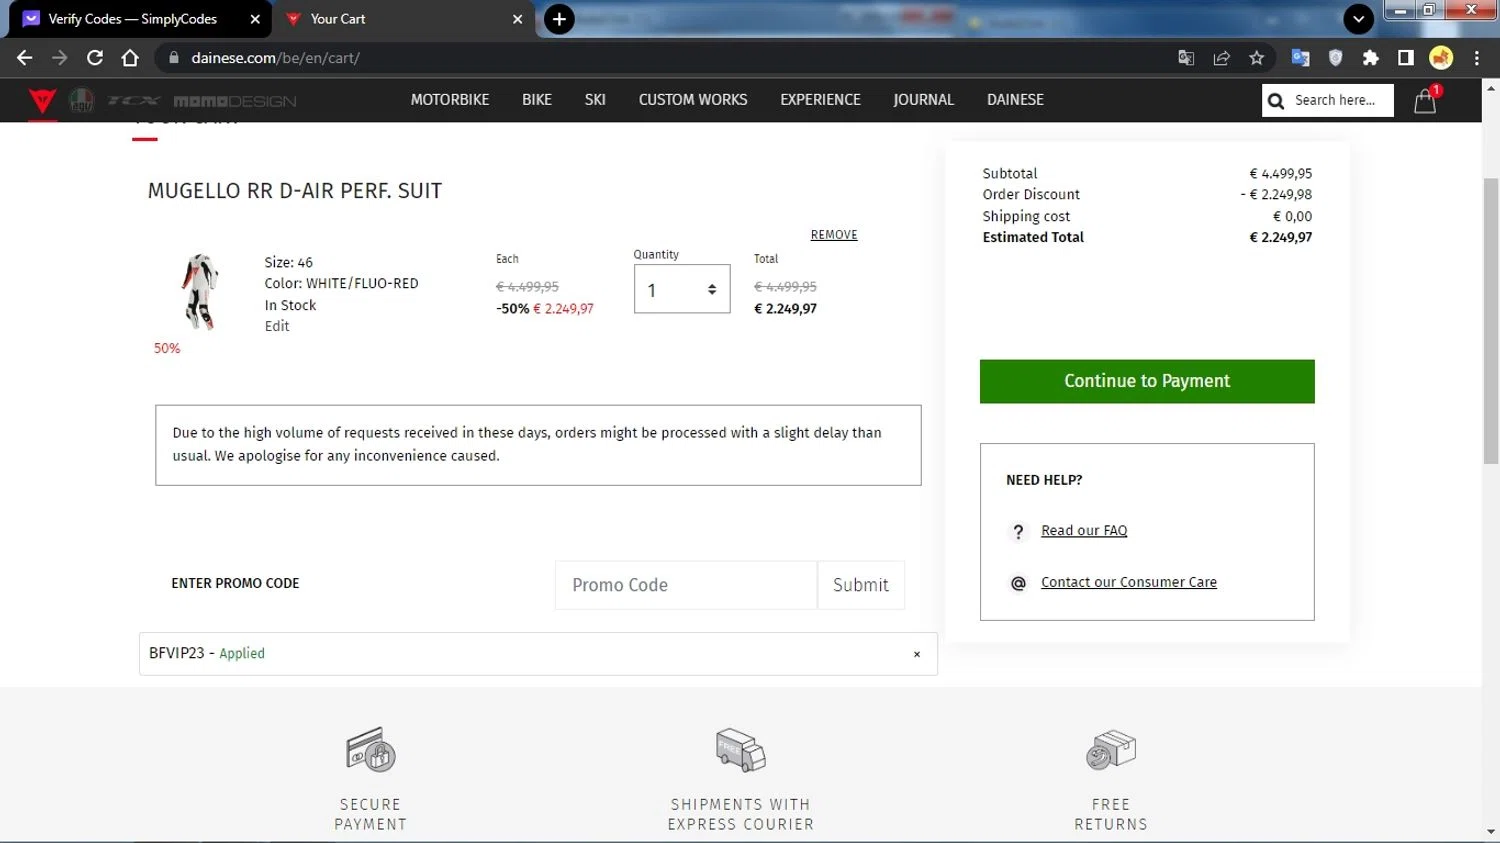This screenshot has height=843, width=1500.
Task: Remove the Mugello suit from cart
Action: tap(834, 235)
